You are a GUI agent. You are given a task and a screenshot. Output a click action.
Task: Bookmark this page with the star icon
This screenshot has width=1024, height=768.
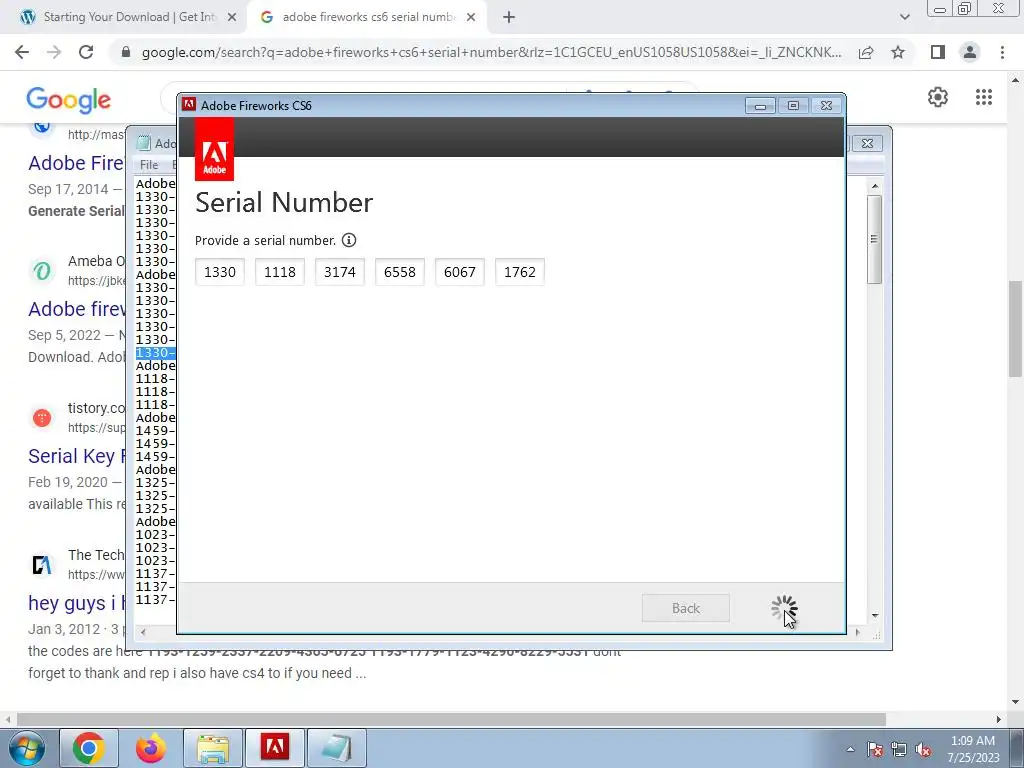[898, 52]
